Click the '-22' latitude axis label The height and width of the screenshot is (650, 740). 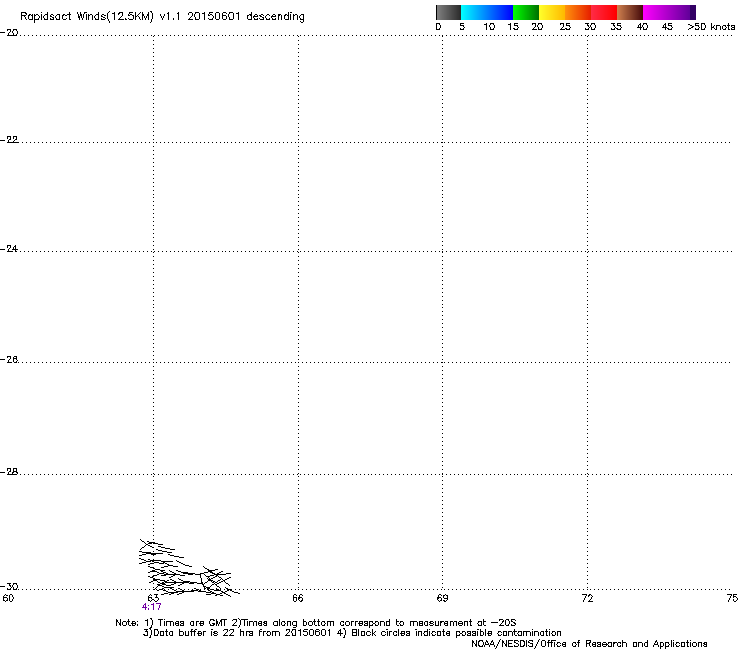pos(9,140)
